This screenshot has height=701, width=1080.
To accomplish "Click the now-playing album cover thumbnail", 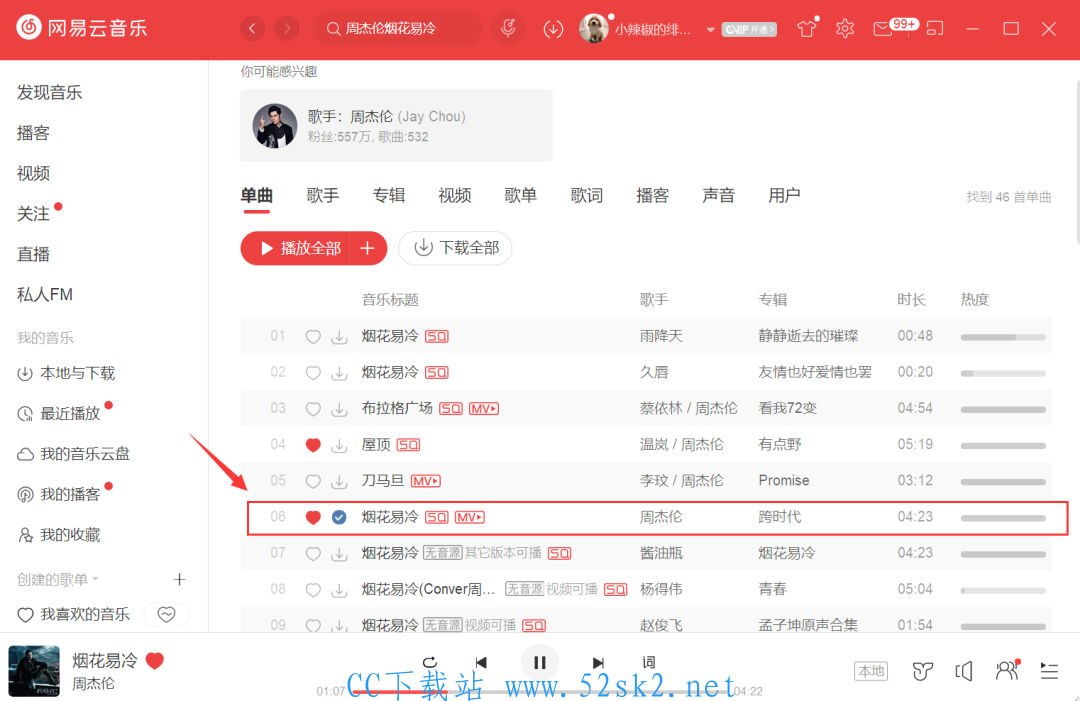I will tap(34, 671).
